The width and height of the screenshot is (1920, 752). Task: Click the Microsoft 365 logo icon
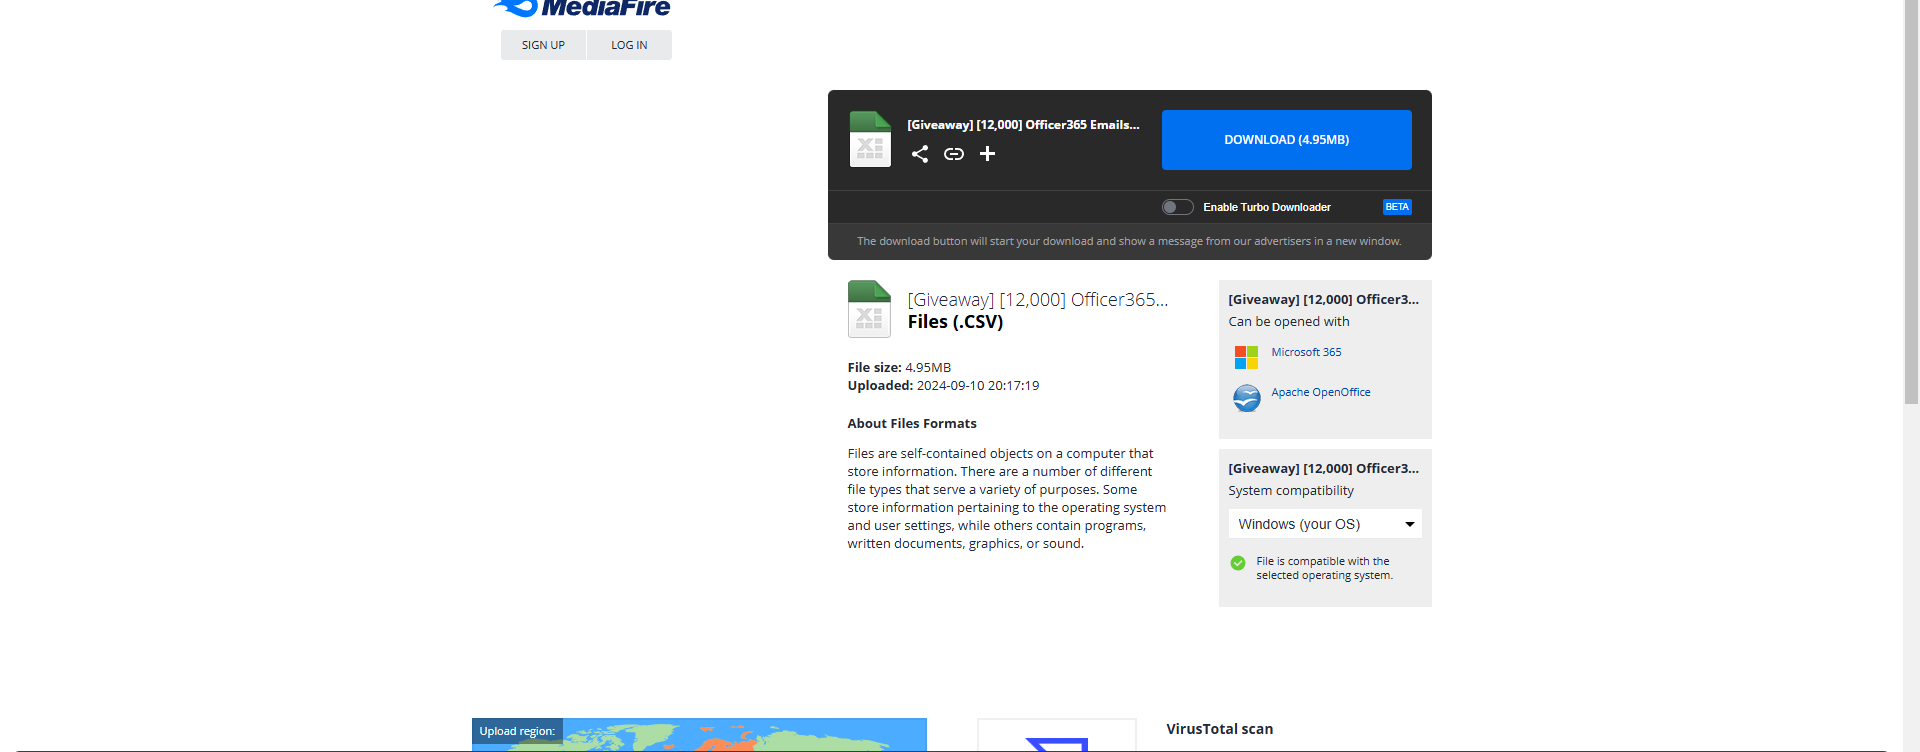click(1246, 357)
